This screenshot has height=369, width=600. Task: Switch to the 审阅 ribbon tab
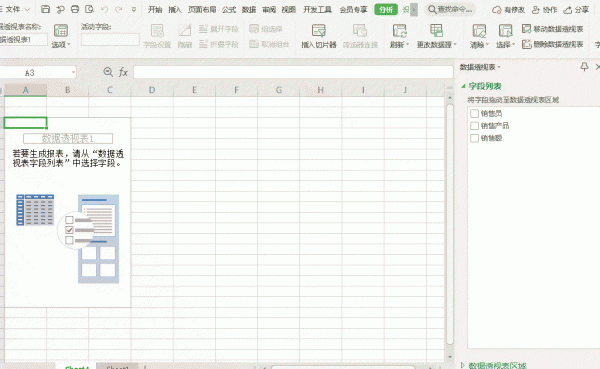coord(269,10)
